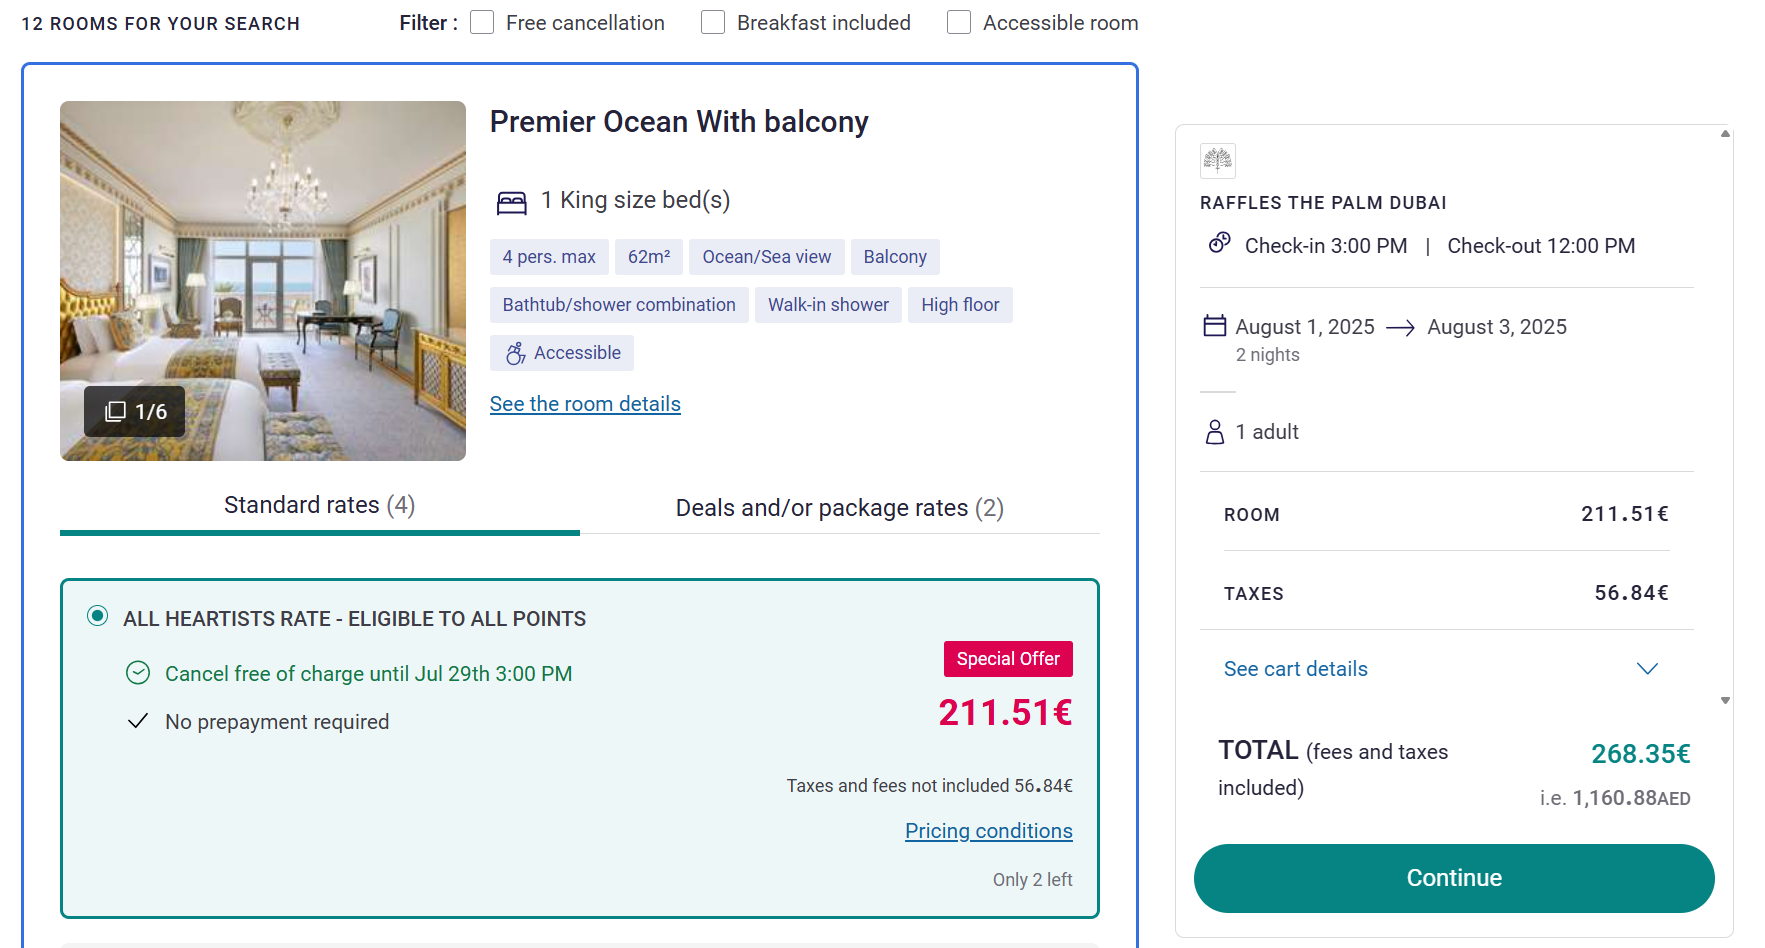Click the Raffles hotel logo icon

[1217, 160]
